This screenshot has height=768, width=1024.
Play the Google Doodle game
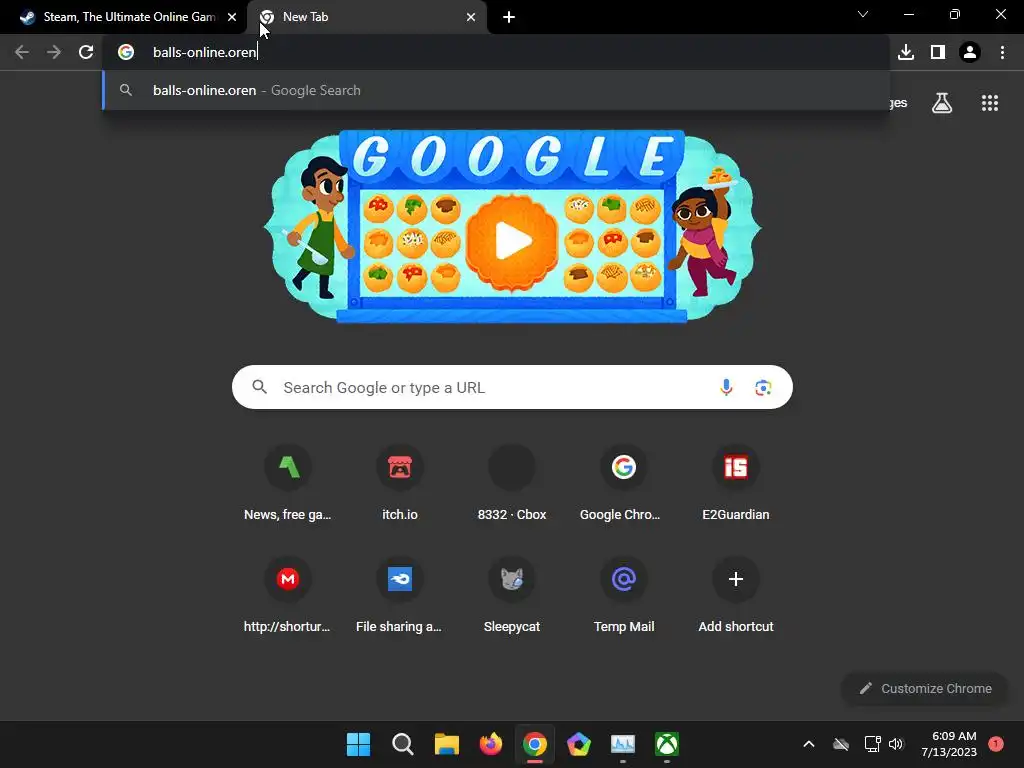coord(513,241)
